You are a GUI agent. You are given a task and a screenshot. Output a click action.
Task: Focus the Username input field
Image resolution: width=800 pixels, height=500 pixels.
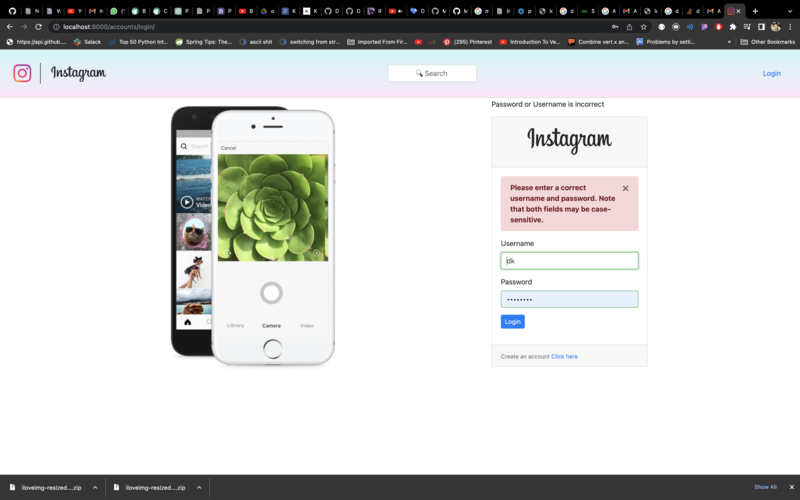point(569,261)
